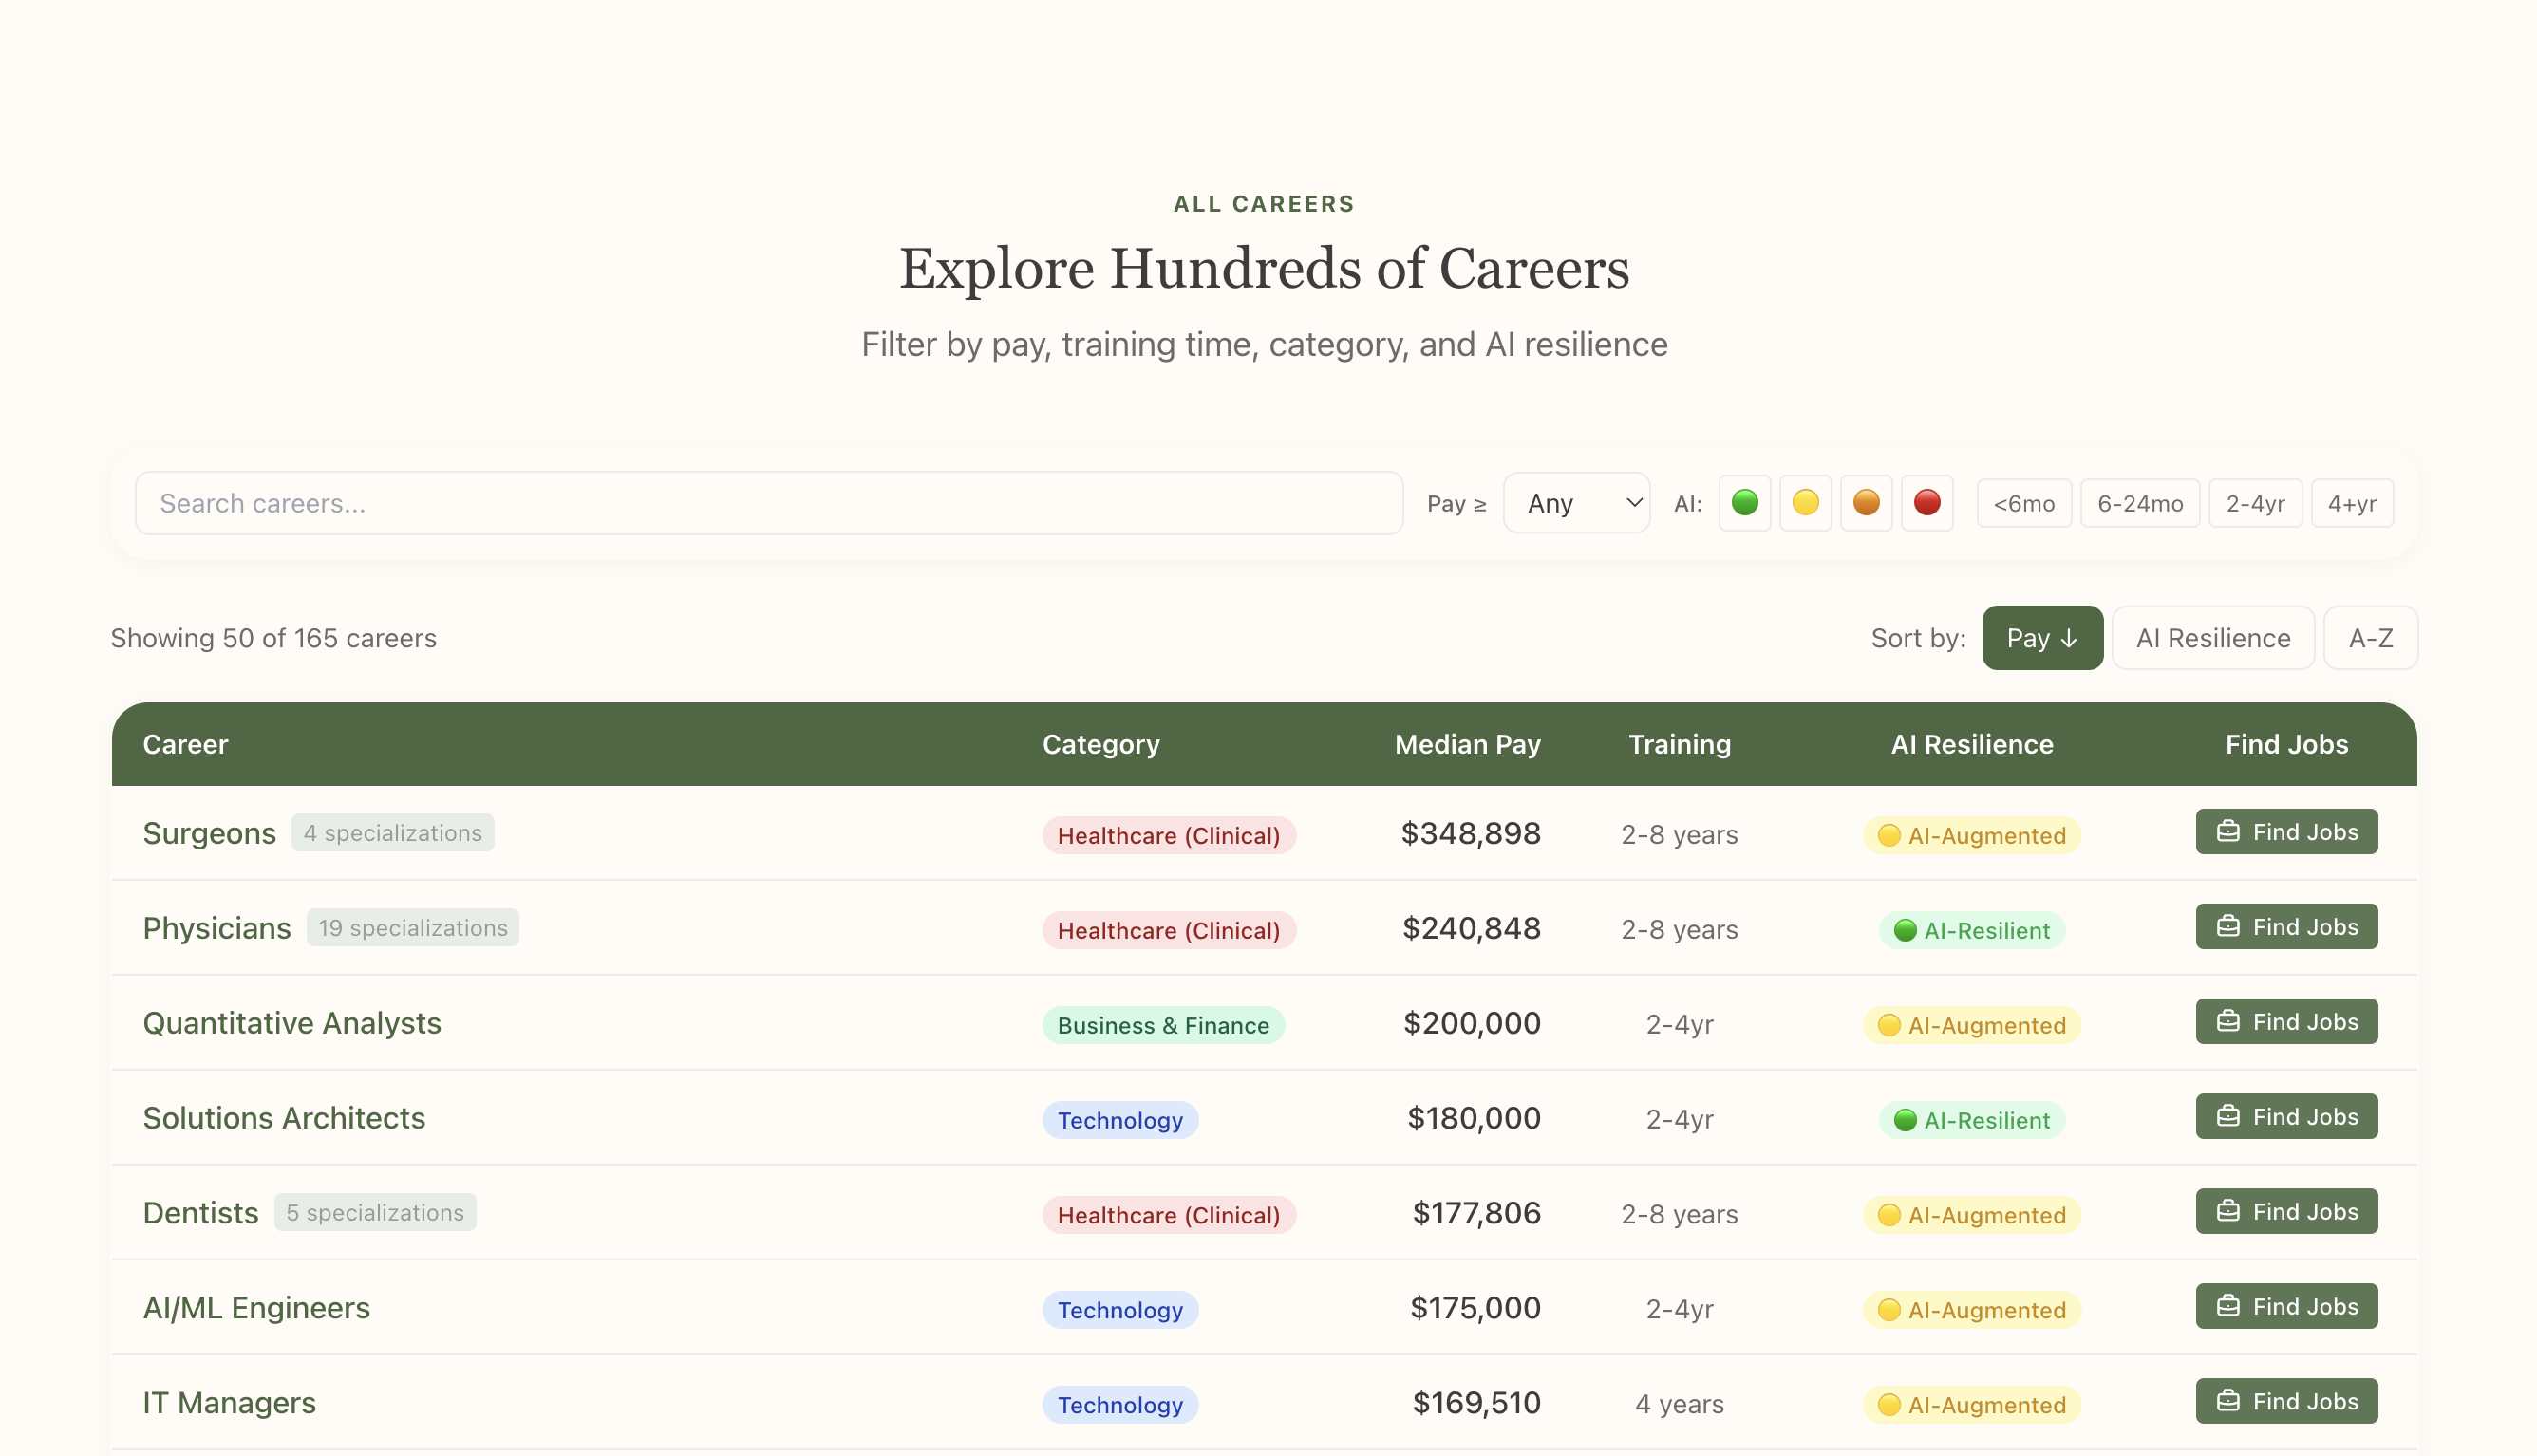2537x1456 pixels.
Task: Expand the 19 specializations under Physicians
Action: (412, 927)
